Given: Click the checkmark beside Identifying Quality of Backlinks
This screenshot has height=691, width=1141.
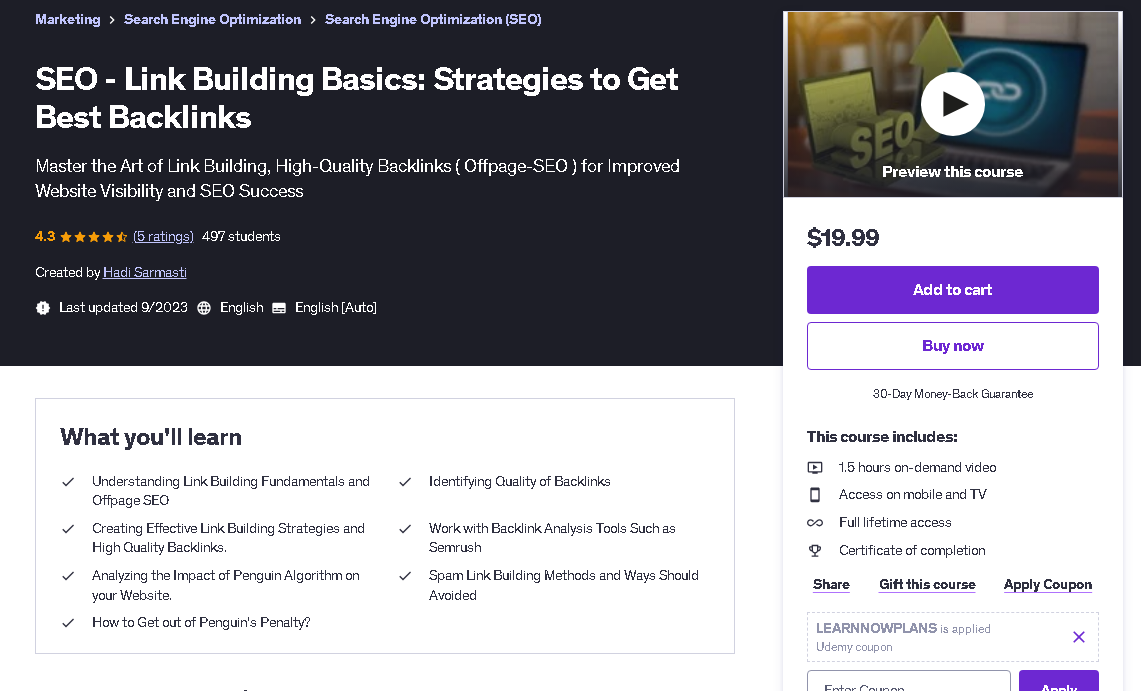Looking at the screenshot, I should [x=405, y=482].
